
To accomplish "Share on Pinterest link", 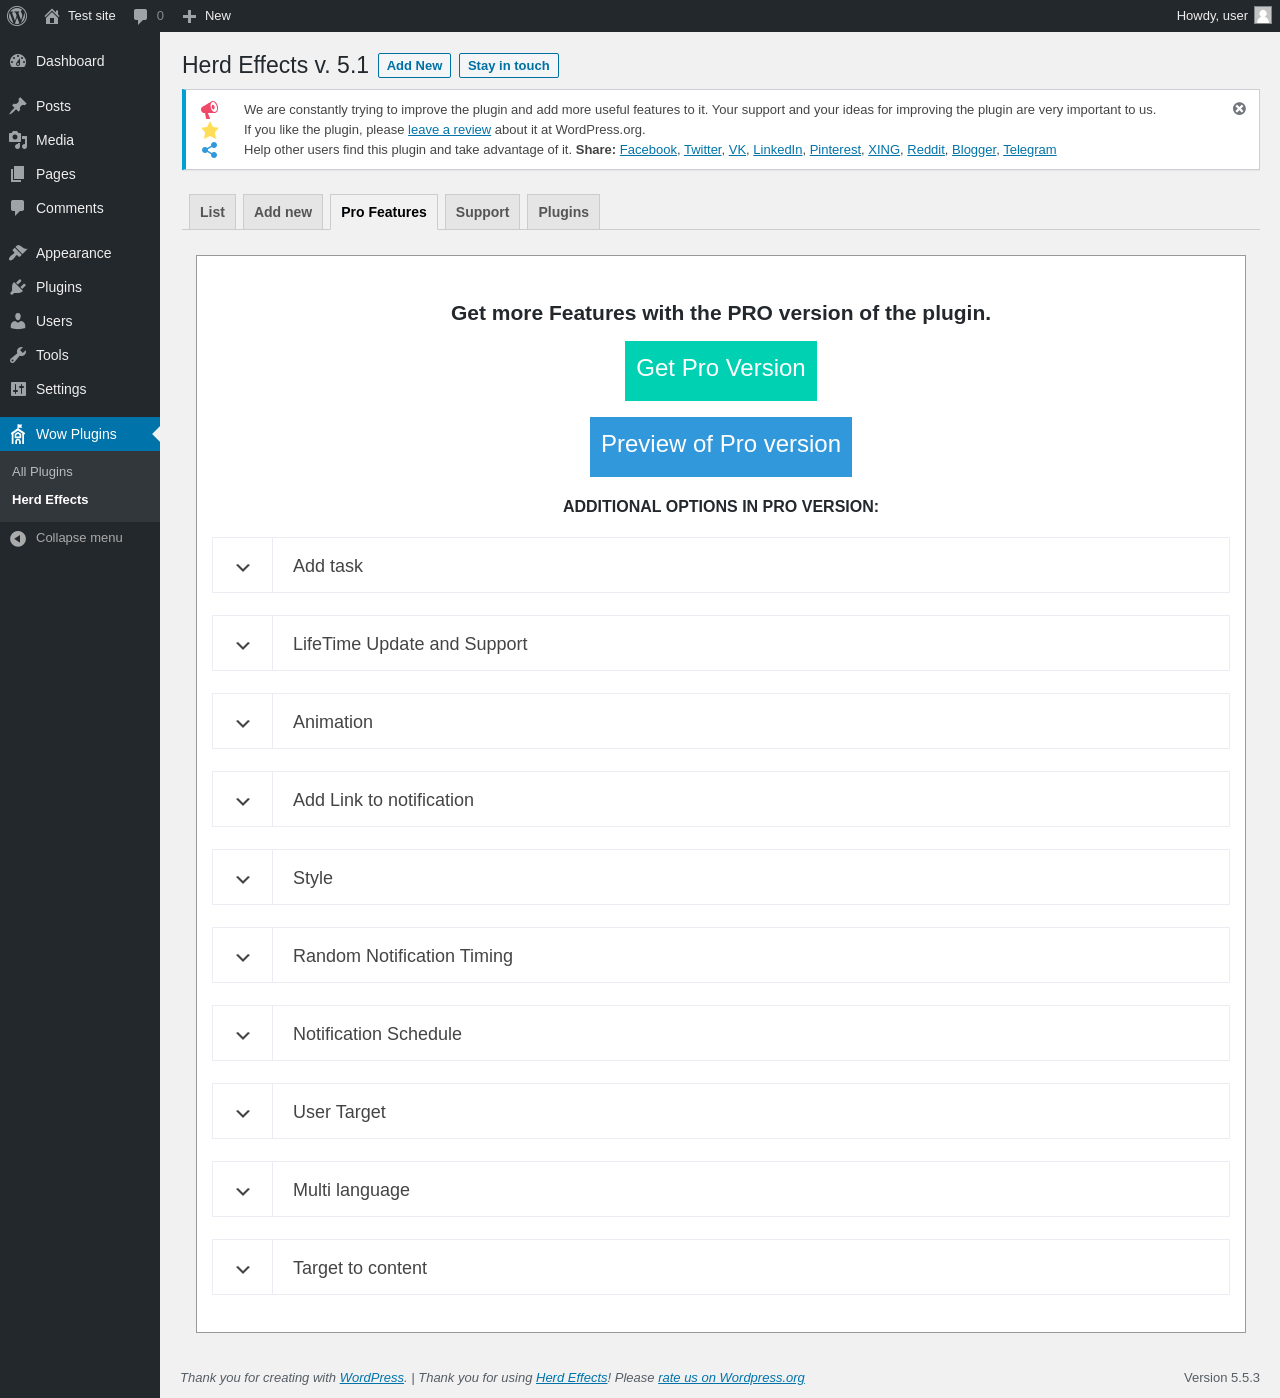I will click(835, 150).
